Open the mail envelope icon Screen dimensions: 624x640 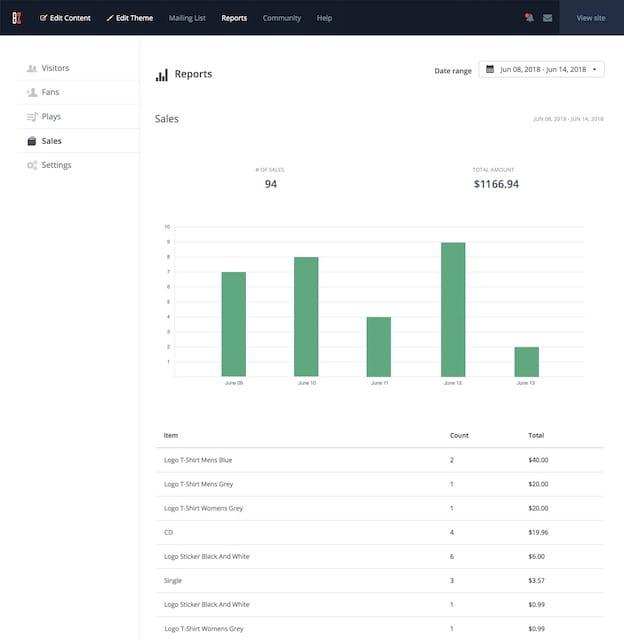pyautogui.click(x=548, y=18)
